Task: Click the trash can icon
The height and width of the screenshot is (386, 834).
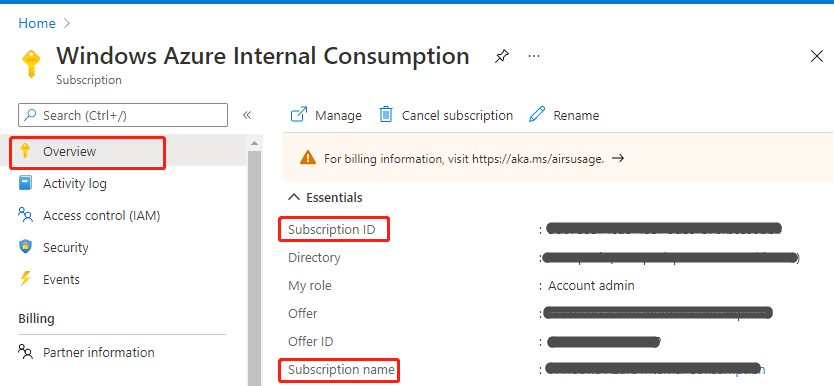Action: [x=386, y=114]
